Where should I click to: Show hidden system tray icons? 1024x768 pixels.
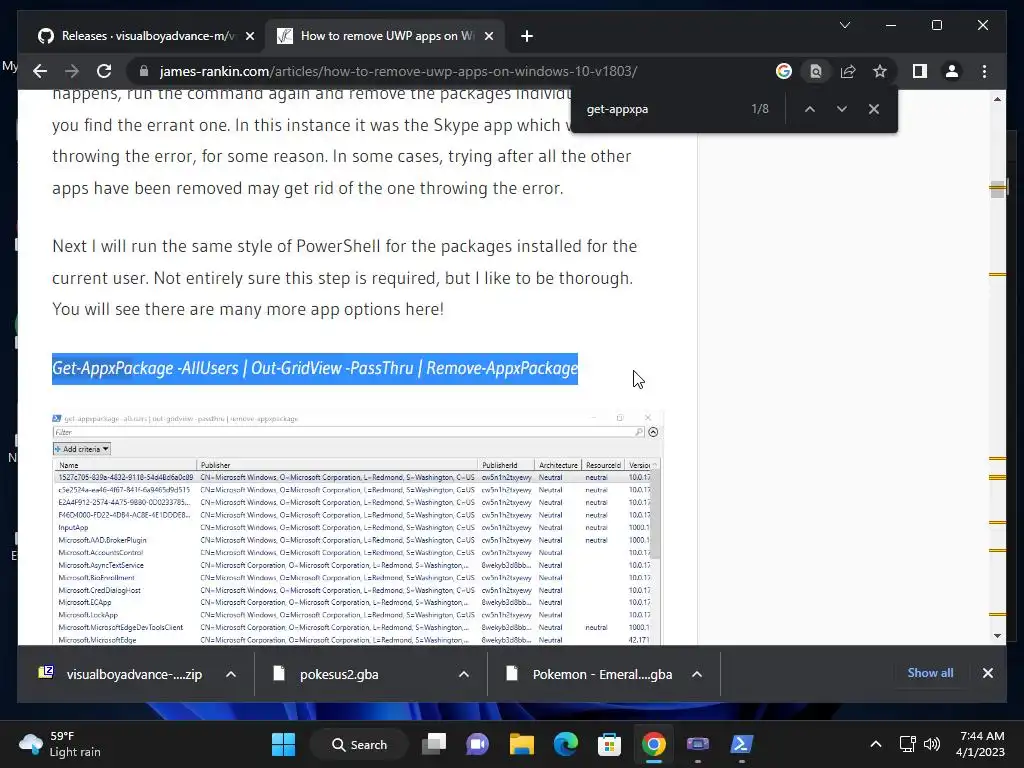pyautogui.click(x=876, y=744)
